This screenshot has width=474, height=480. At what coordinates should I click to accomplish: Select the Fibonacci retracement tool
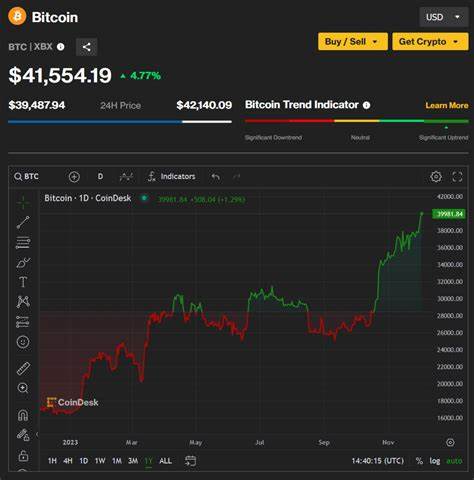click(x=23, y=243)
